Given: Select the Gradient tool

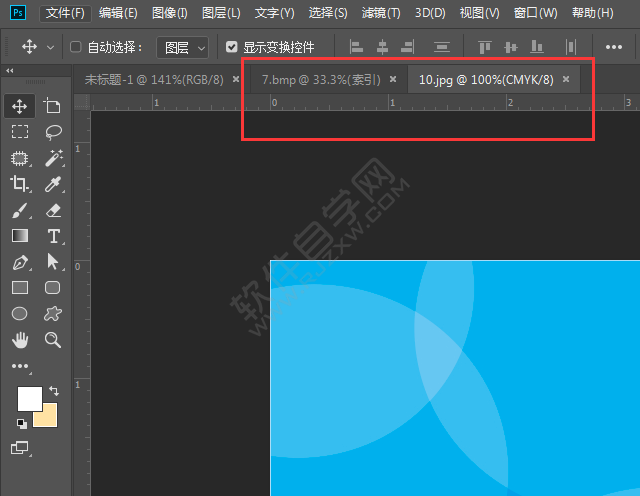Looking at the screenshot, I should (x=20, y=236).
